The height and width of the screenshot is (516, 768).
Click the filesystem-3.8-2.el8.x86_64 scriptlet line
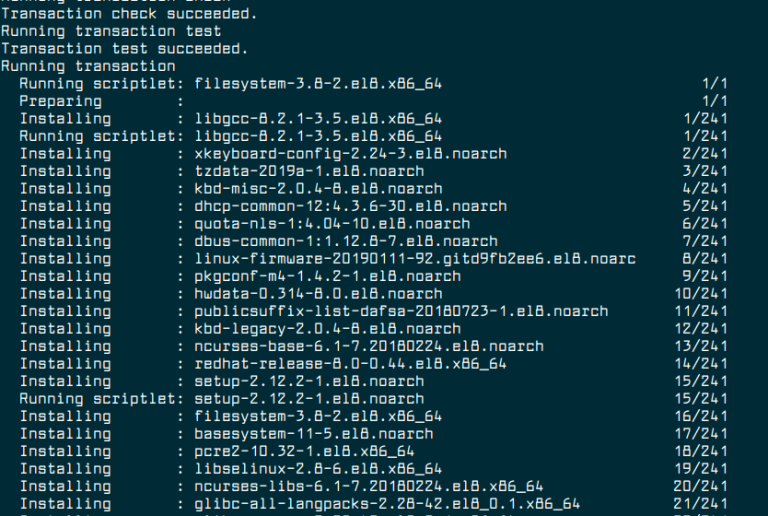click(x=319, y=84)
